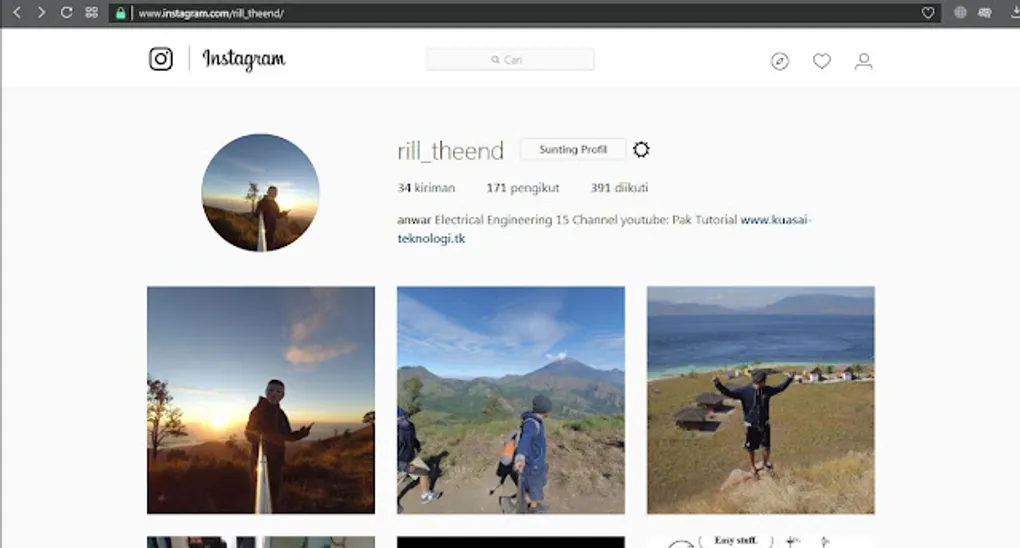Image resolution: width=1020 pixels, height=548 pixels.
Task: Open the 391 diikuti following list
Action: click(619, 187)
